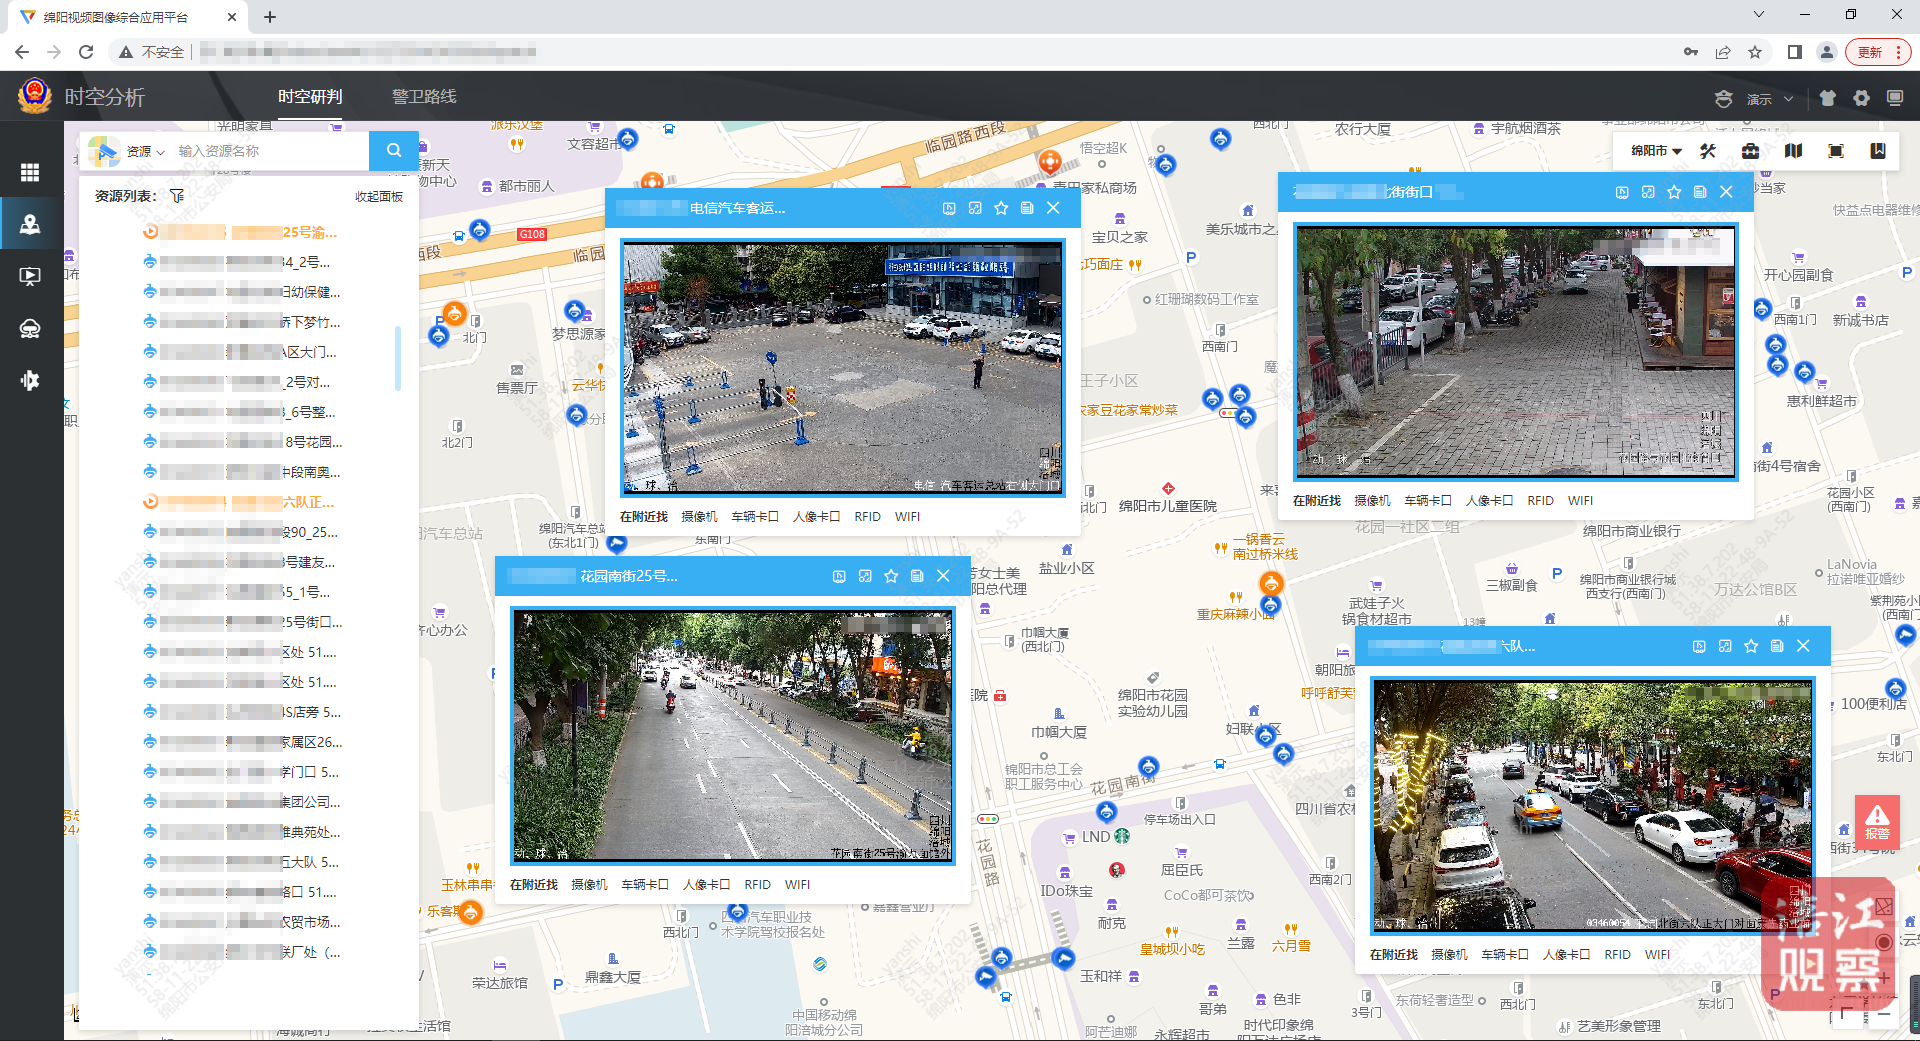Switch to the 警卫路线 tab

tap(424, 97)
